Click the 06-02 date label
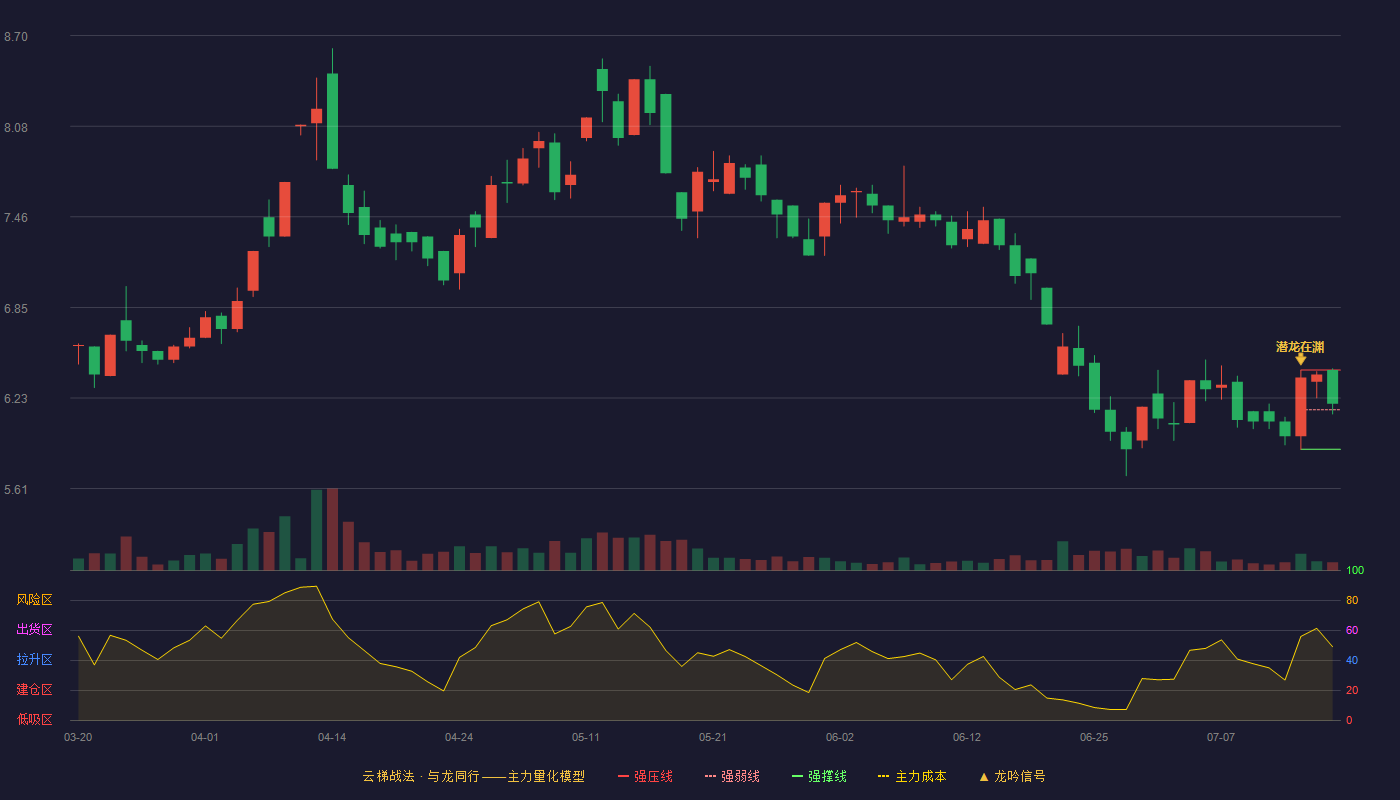 (840, 737)
